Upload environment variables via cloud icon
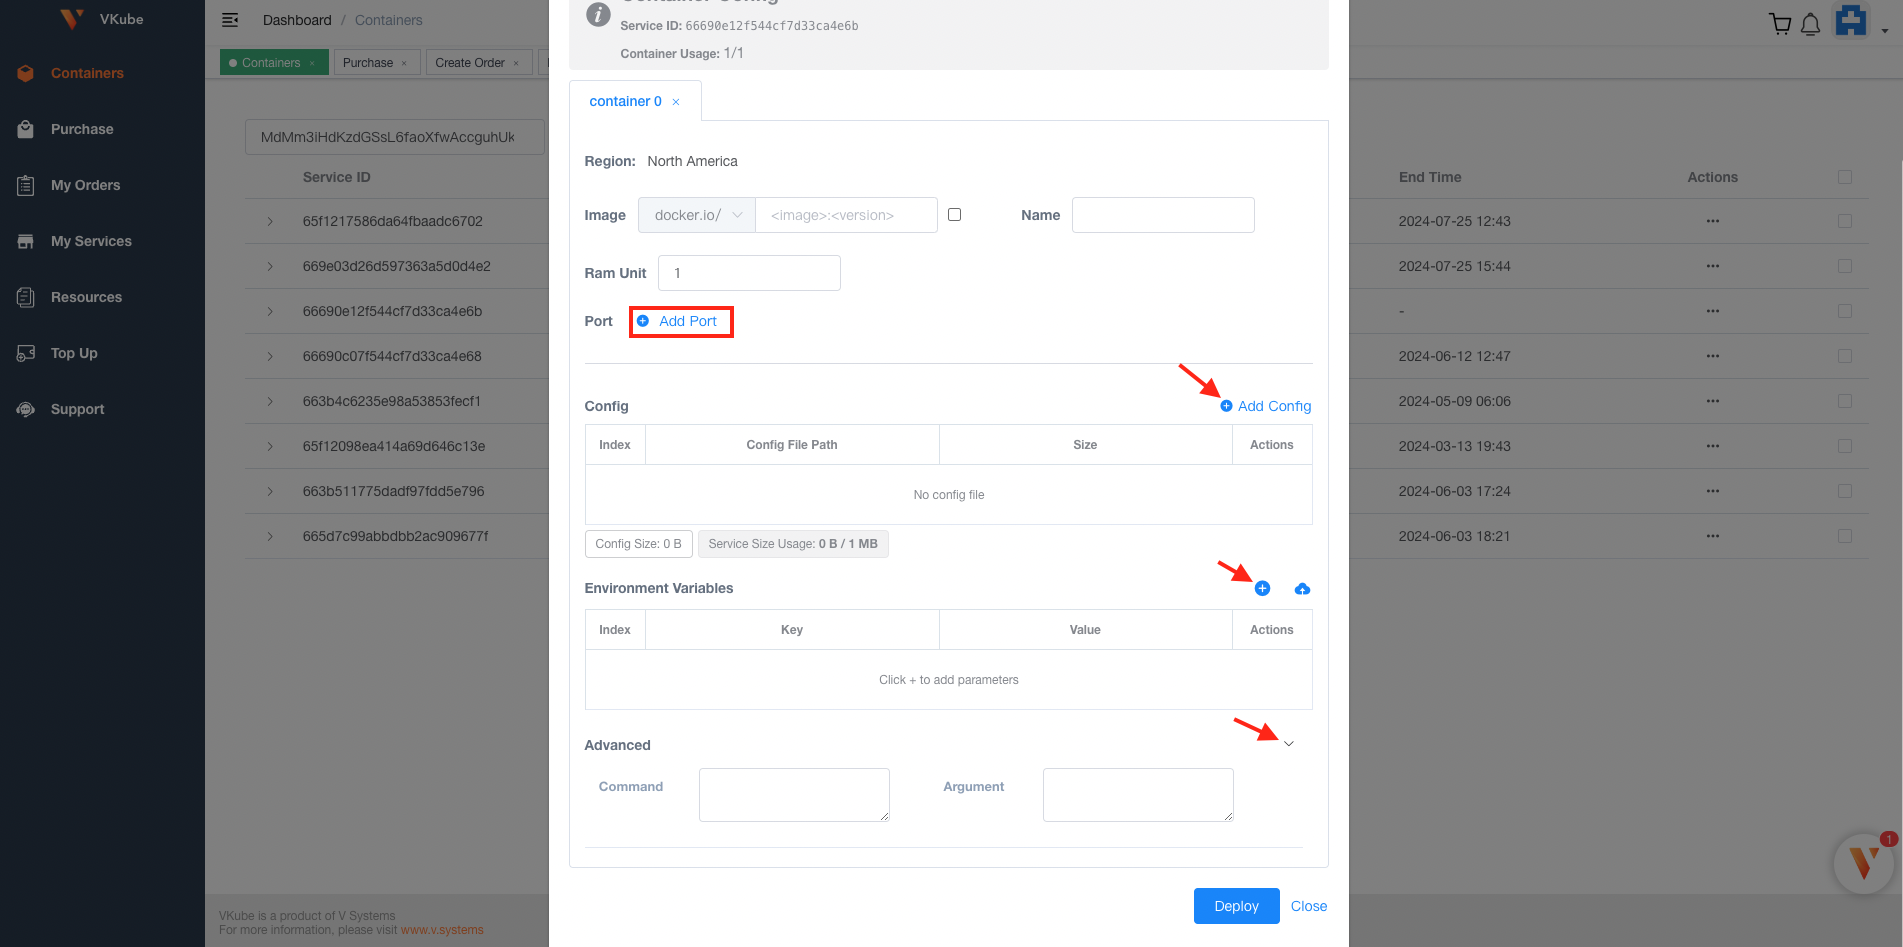 [x=1302, y=589]
